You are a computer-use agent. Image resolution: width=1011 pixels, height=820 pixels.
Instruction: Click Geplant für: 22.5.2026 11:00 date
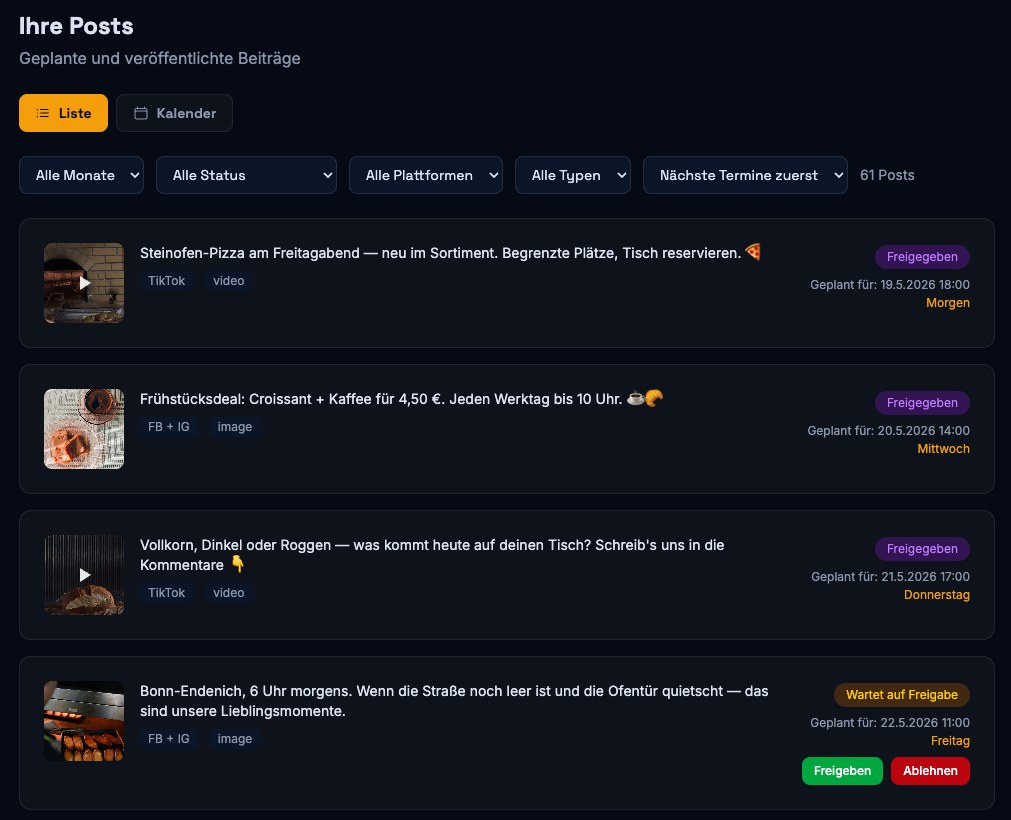[x=890, y=723]
